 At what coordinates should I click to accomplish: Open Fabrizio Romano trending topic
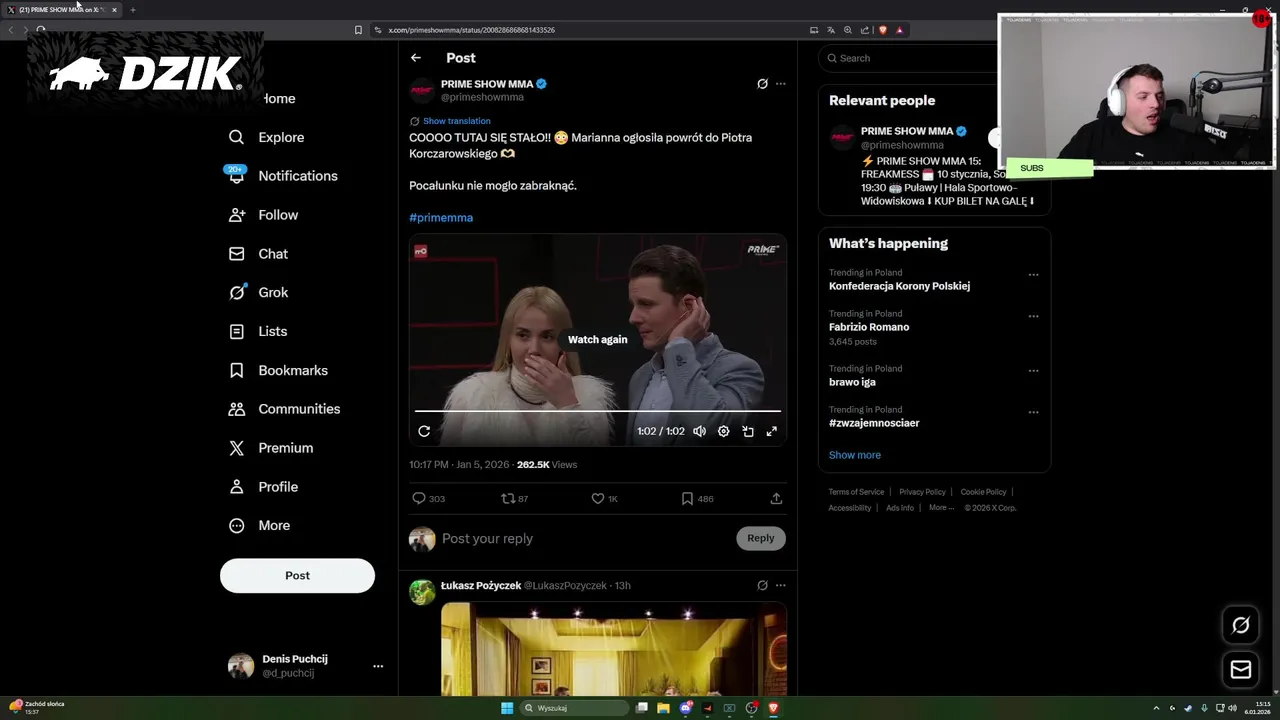[x=869, y=327]
